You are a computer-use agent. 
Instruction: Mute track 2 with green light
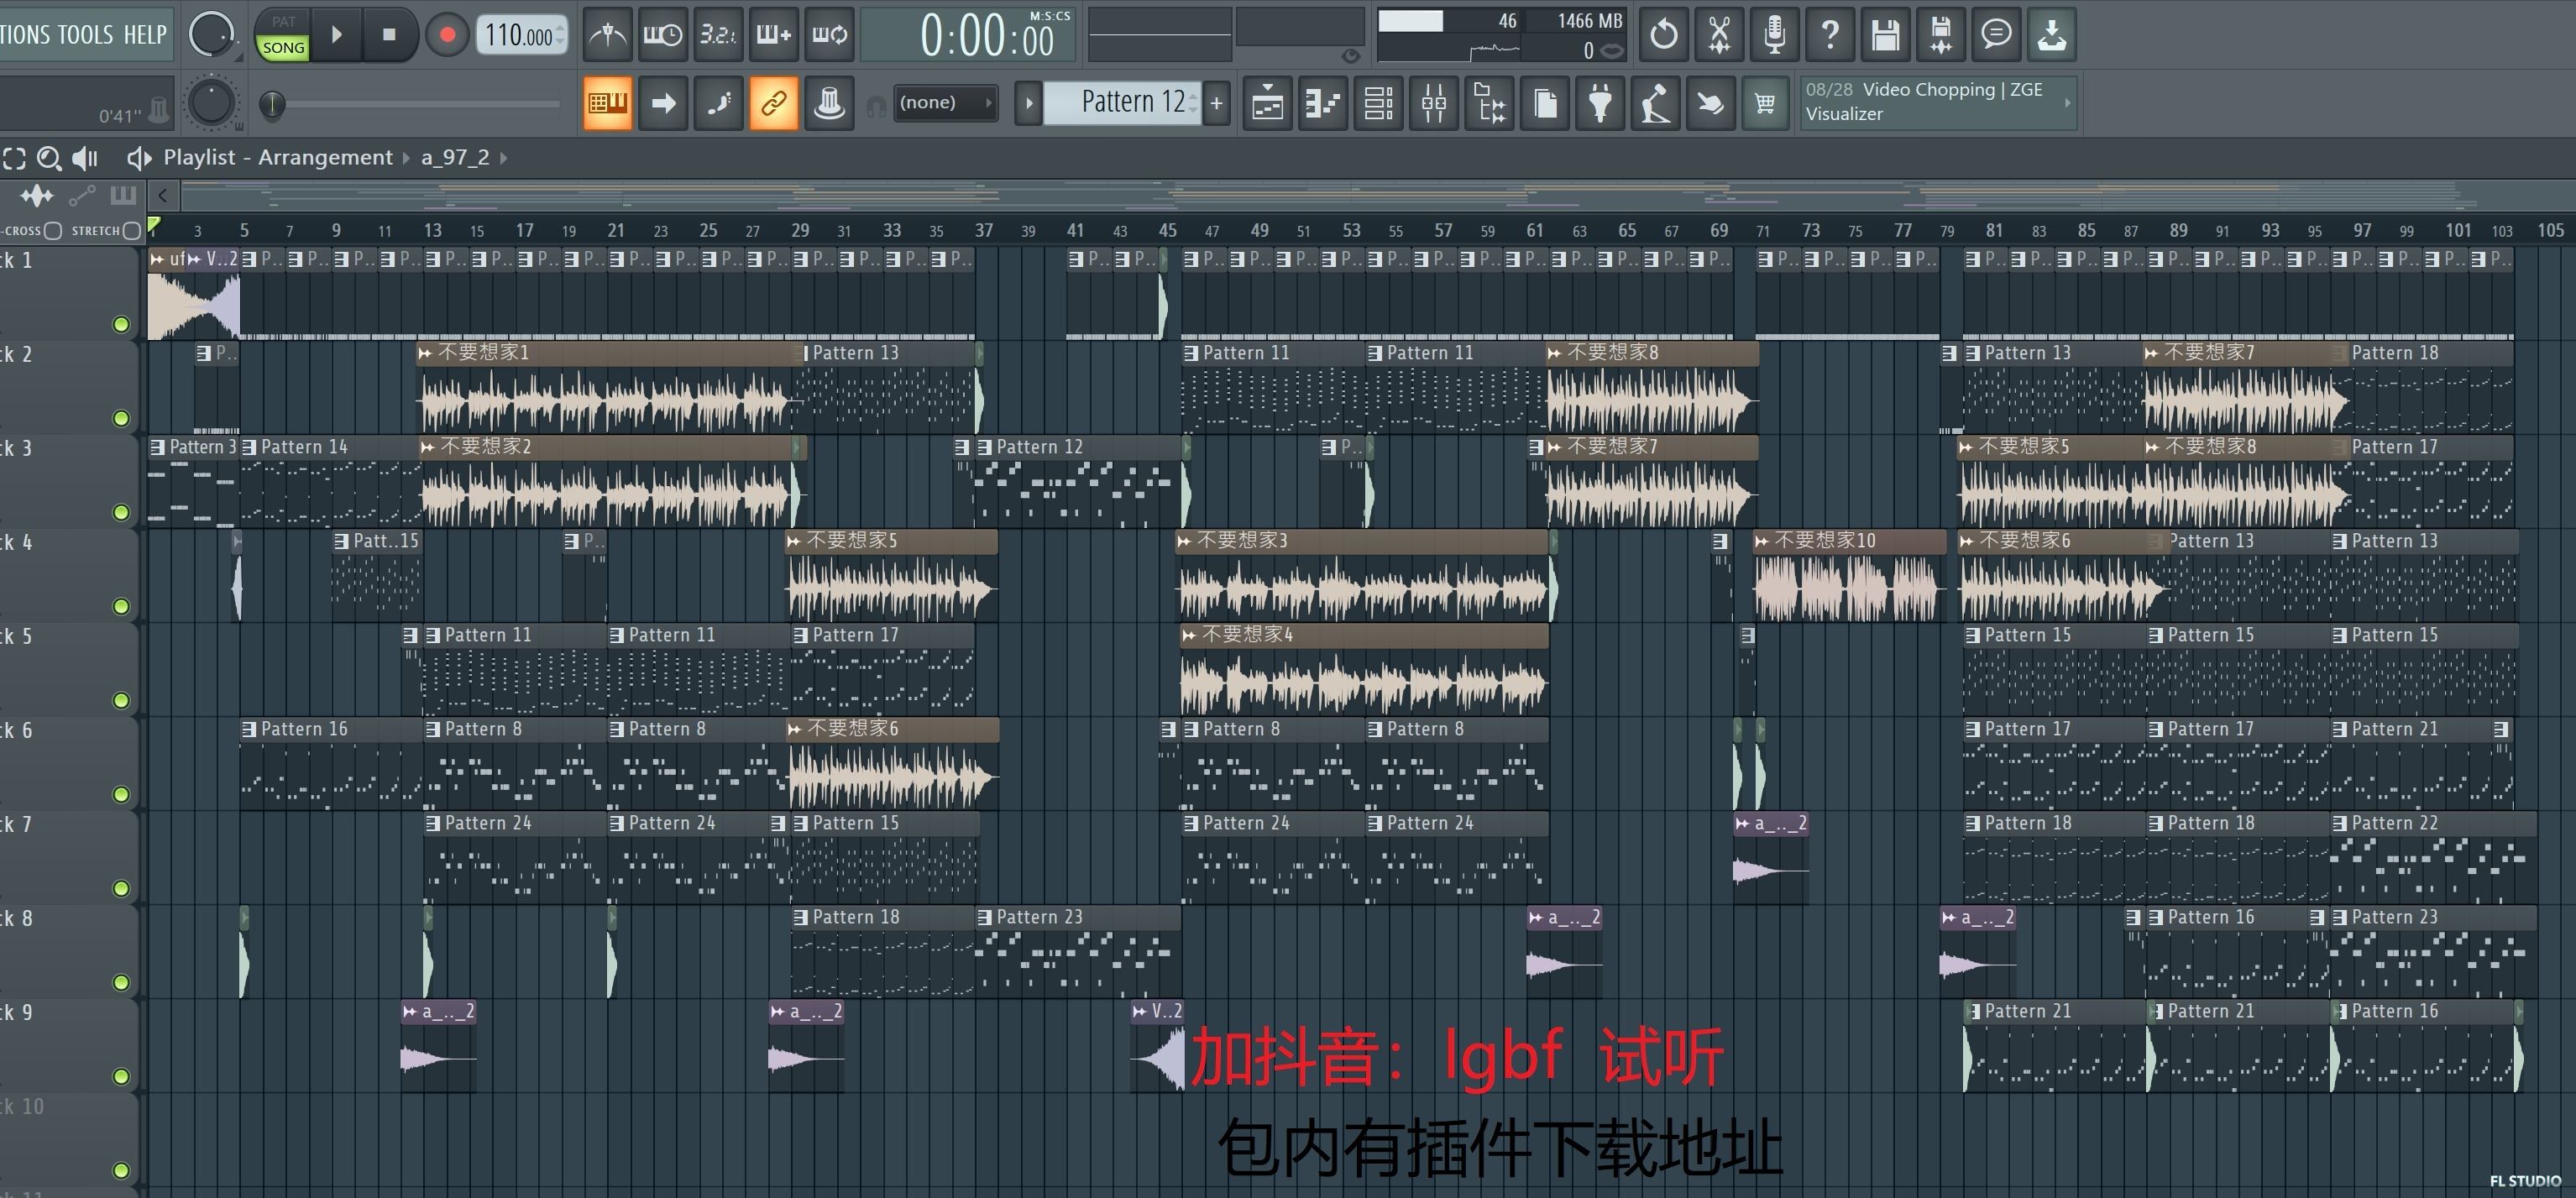point(121,418)
